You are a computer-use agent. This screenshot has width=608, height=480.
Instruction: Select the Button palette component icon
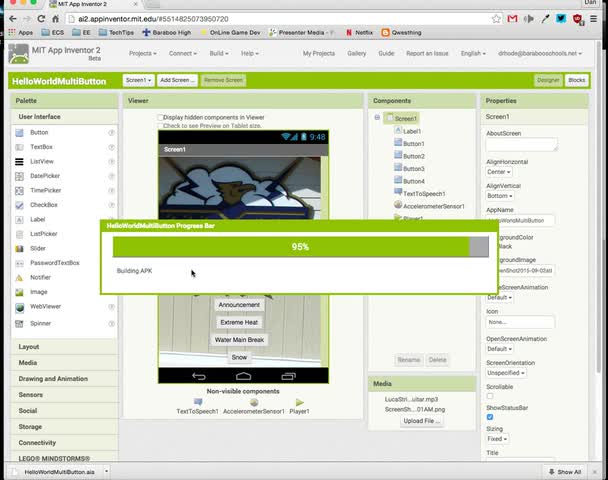click(19, 133)
